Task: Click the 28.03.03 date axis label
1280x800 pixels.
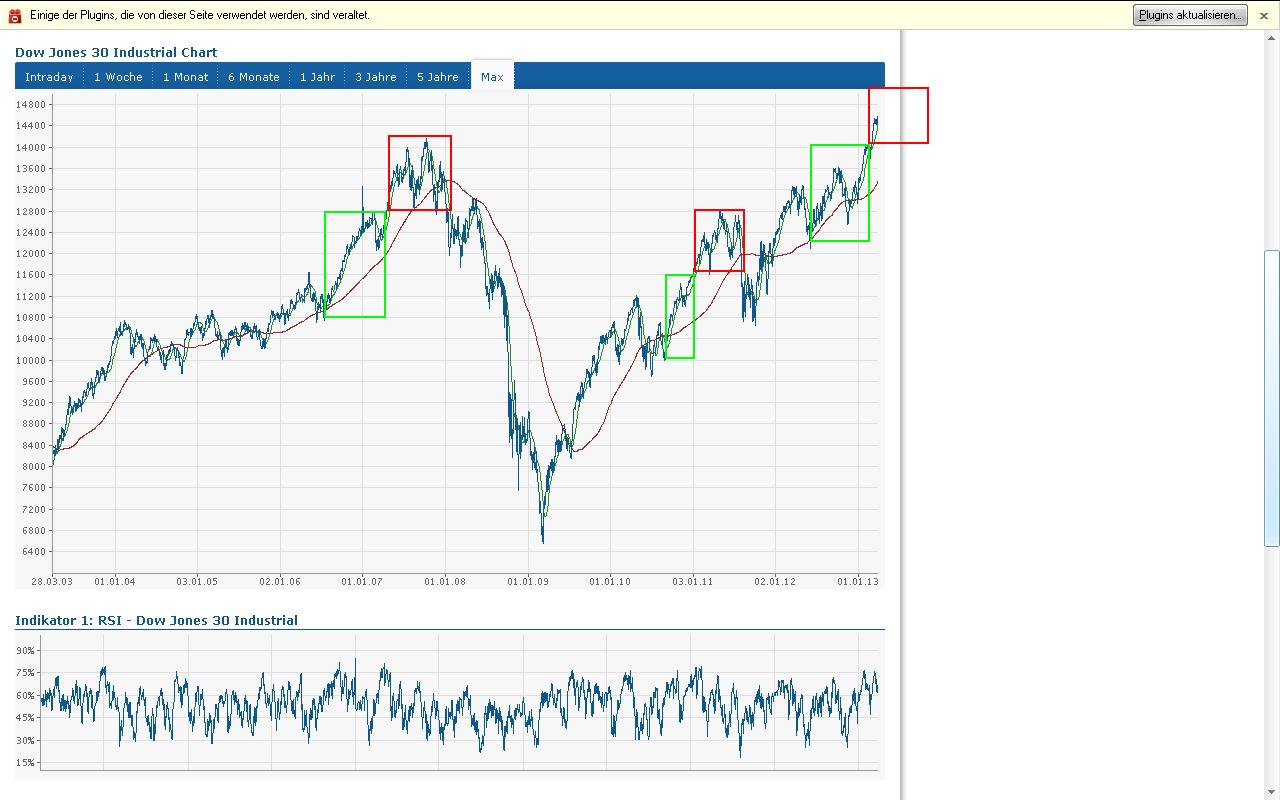Action: click(x=52, y=581)
